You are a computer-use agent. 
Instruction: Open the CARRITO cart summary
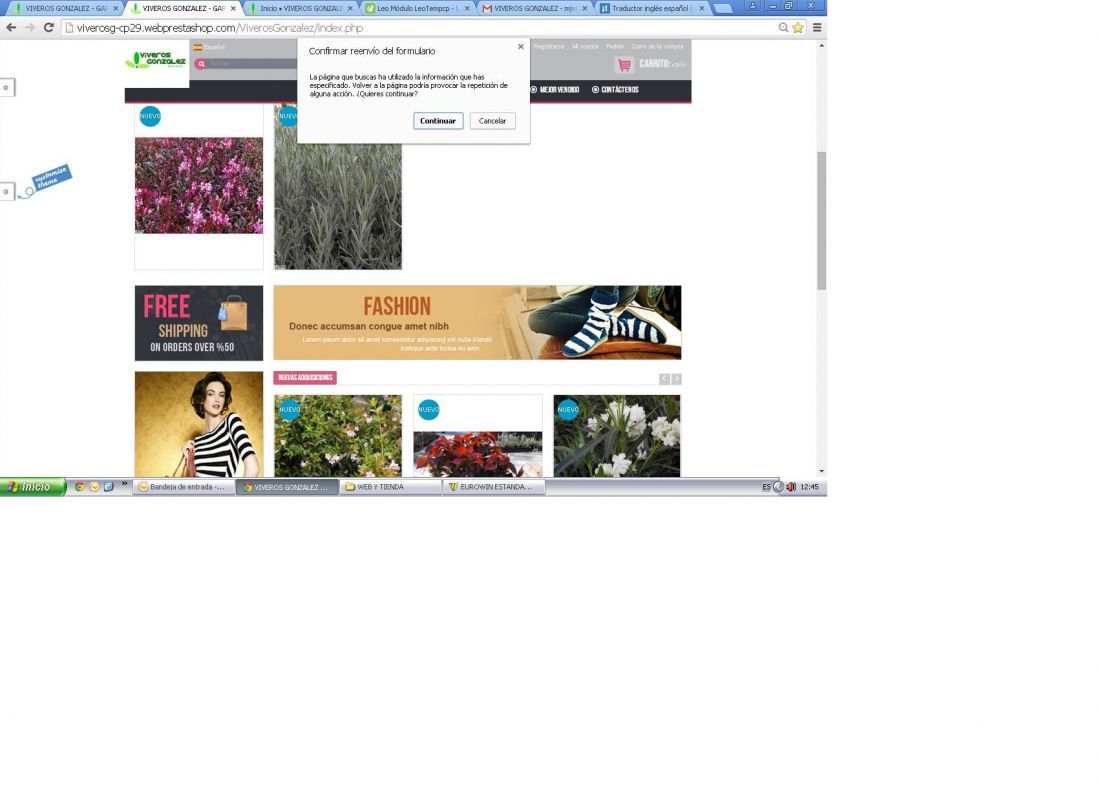pyautogui.click(x=662, y=64)
